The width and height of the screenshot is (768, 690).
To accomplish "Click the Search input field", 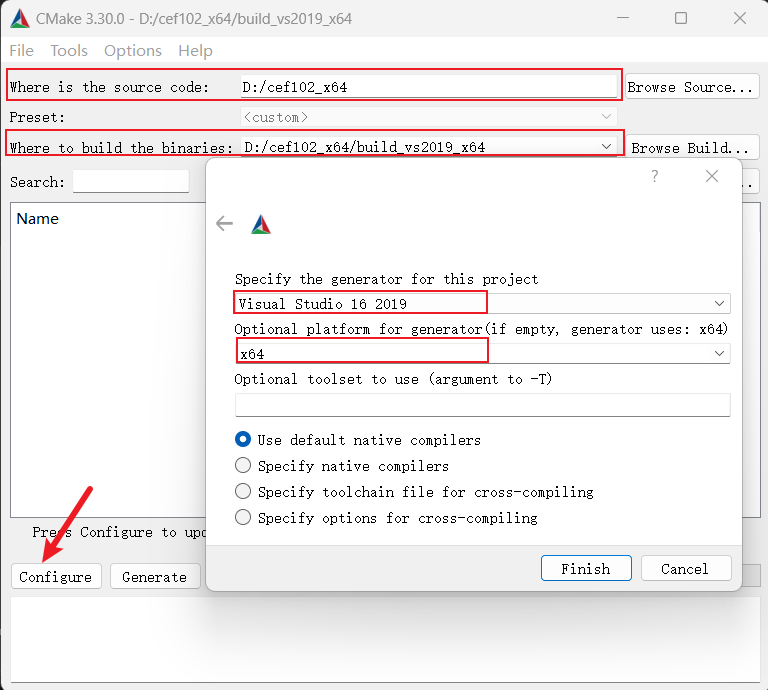I will coord(131,182).
